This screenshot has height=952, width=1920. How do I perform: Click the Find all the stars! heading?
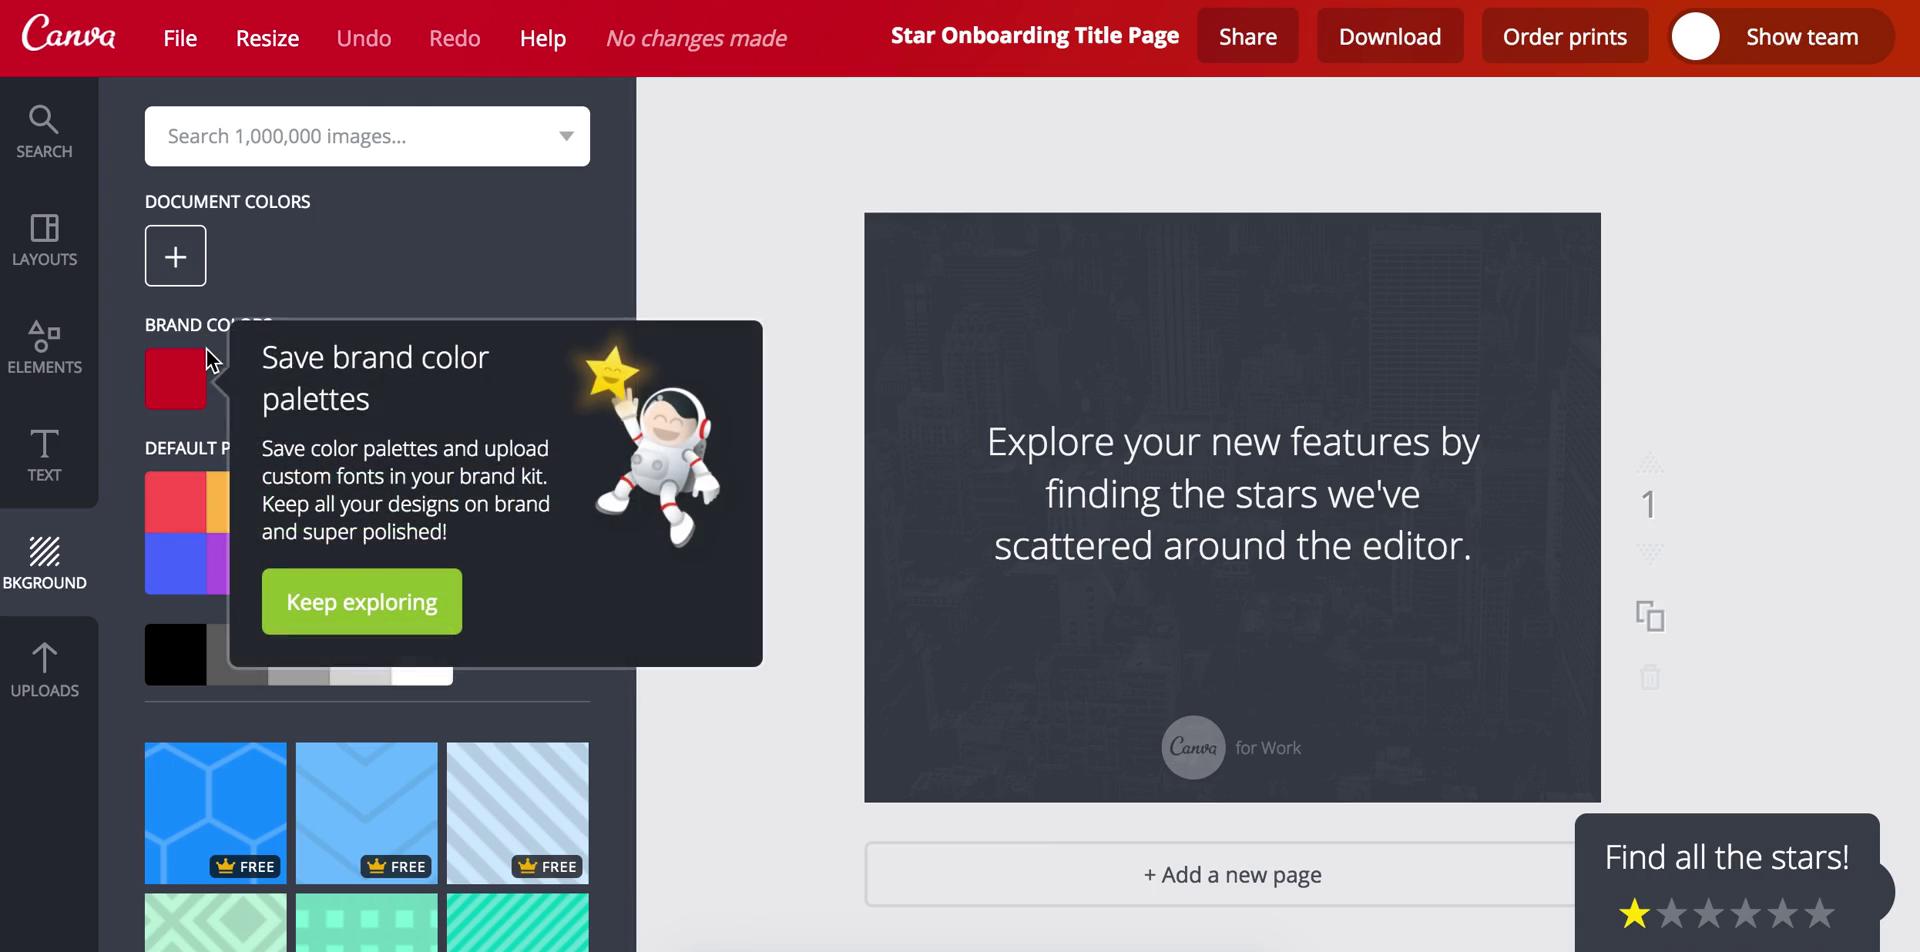pyautogui.click(x=1727, y=857)
